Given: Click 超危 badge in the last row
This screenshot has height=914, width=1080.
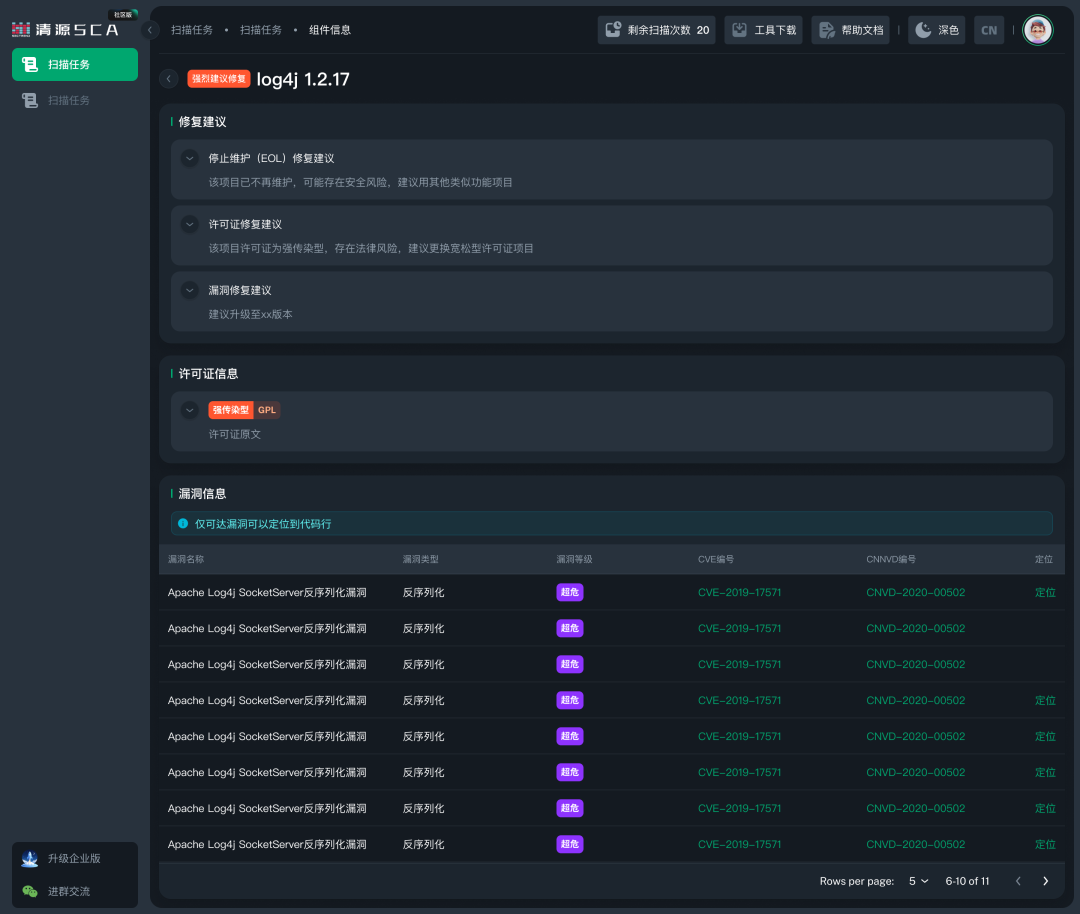Looking at the screenshot, I should point(570,844).
